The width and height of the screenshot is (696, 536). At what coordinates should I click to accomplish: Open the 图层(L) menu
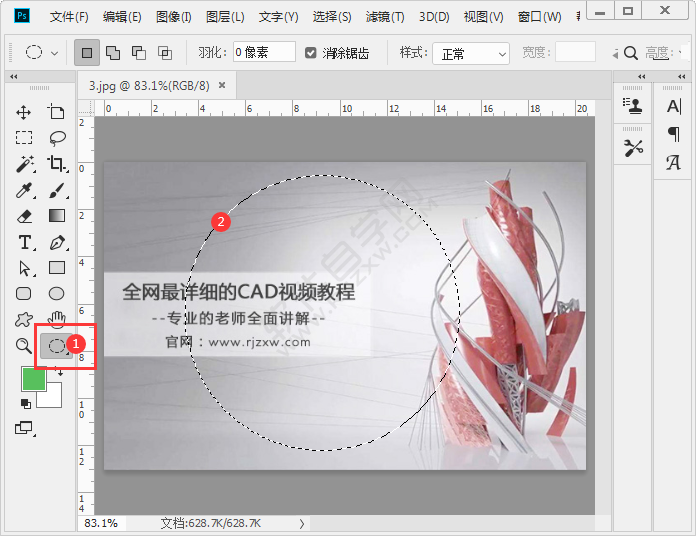tap(225, 17)
